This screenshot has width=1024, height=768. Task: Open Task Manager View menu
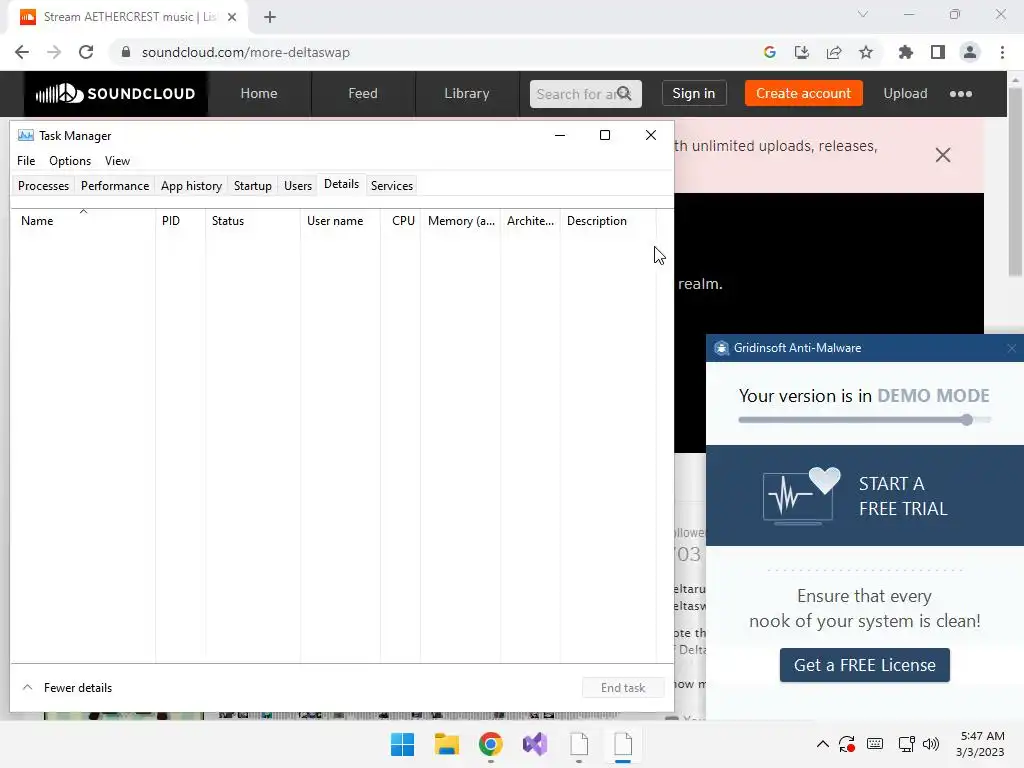coord(118,161)
